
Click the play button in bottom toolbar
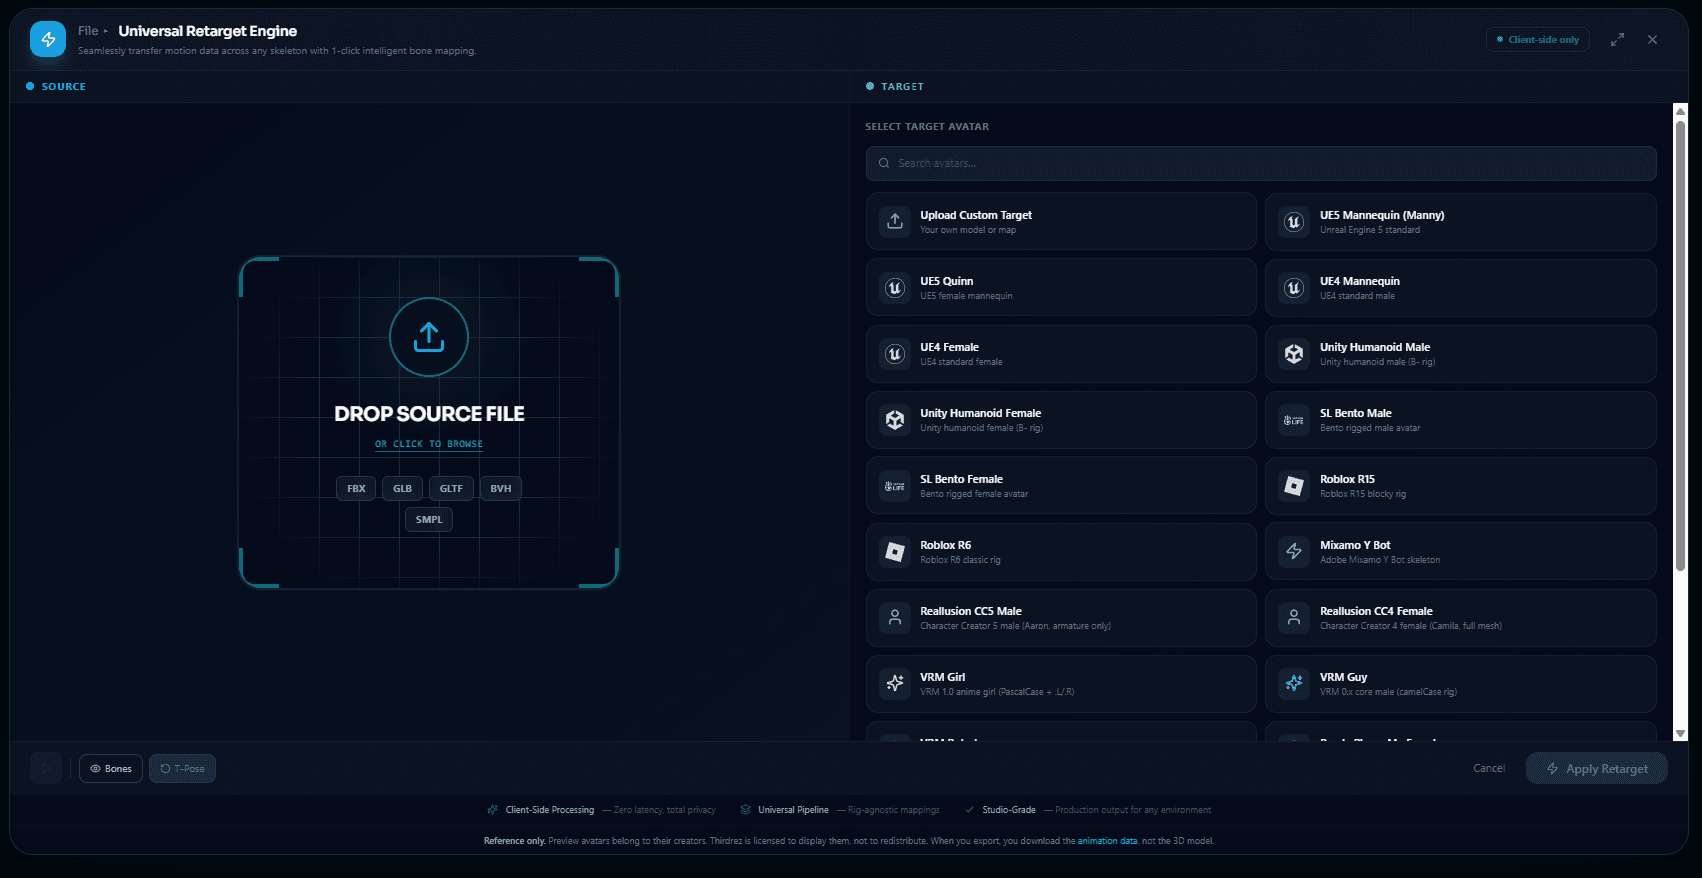[x=46, y=768]
